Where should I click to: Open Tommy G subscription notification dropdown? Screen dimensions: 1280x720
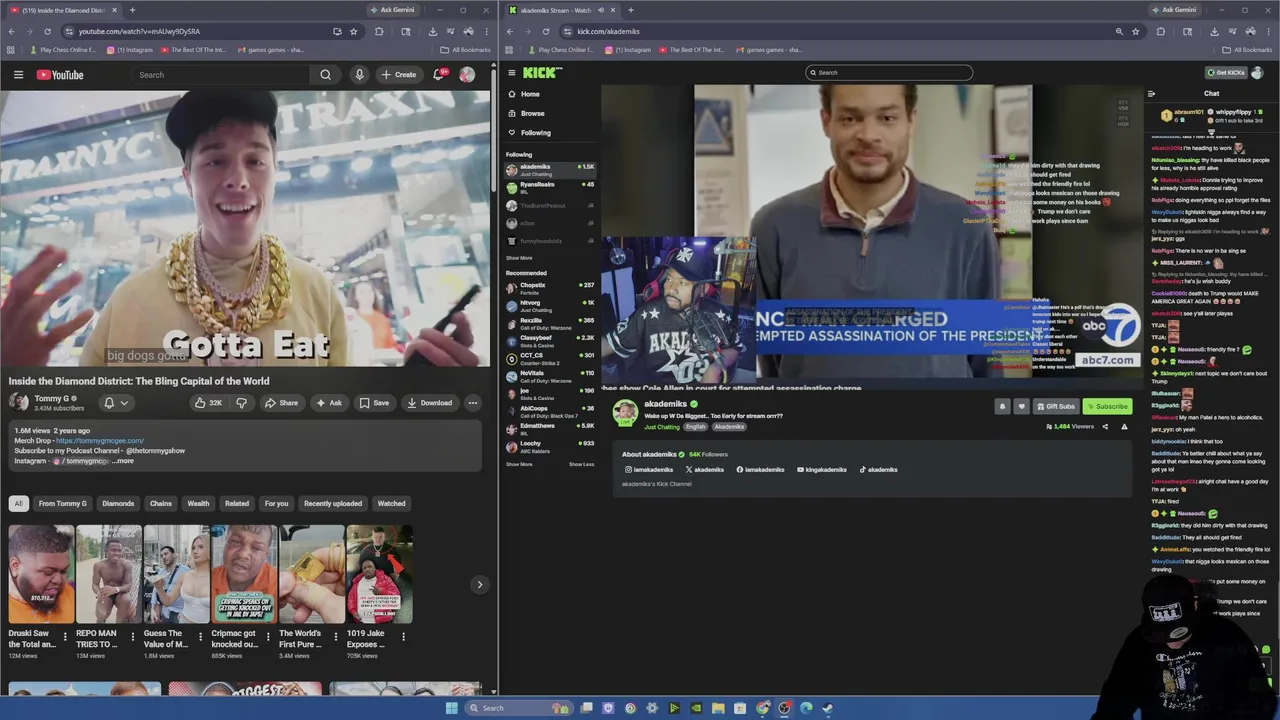[116, 403]
